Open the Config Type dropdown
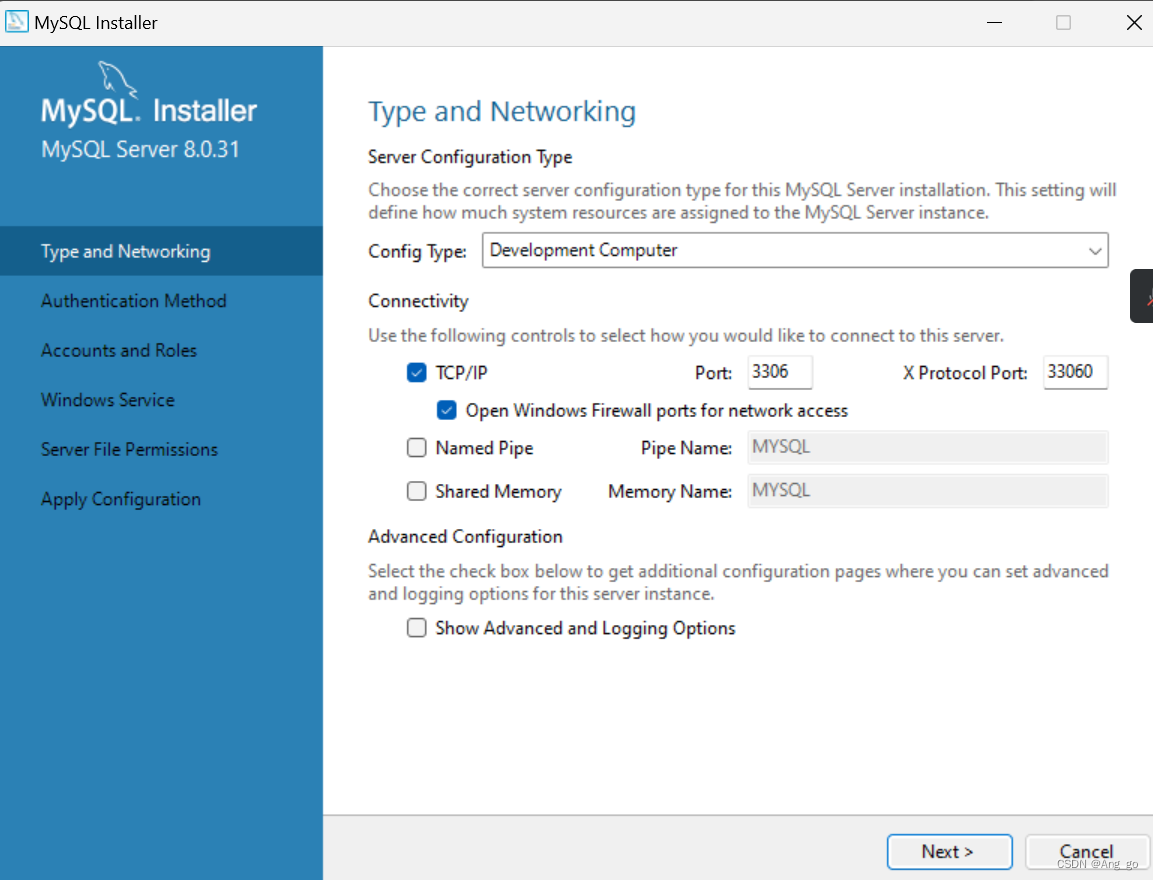 (795, 251)
